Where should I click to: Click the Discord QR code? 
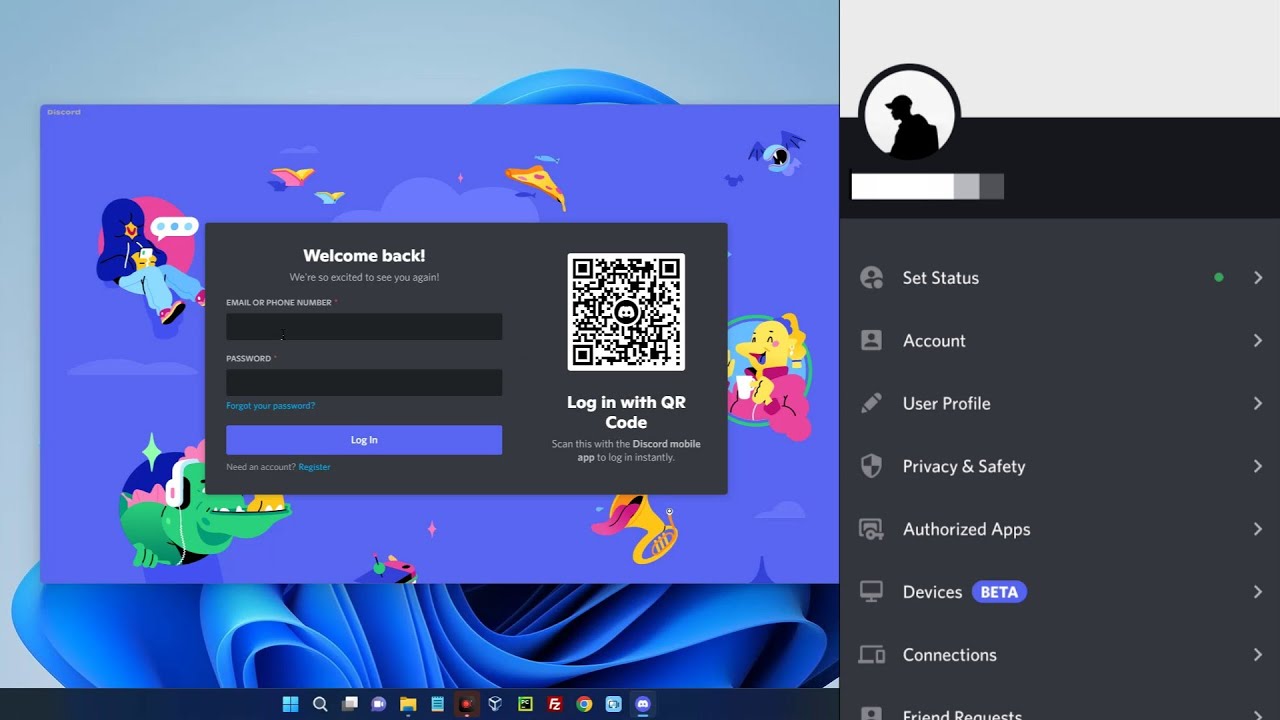click(626, 311)
